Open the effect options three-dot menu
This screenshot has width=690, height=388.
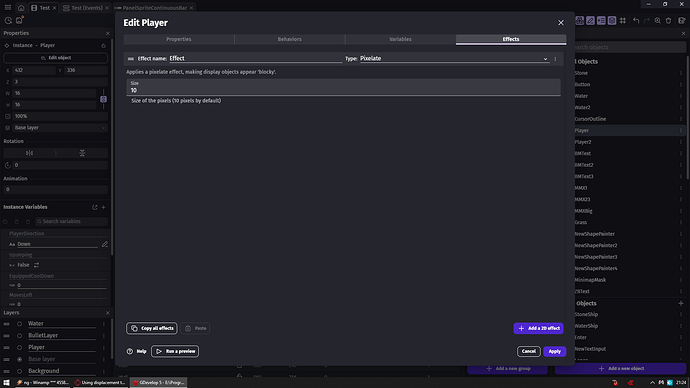[555, 59]
